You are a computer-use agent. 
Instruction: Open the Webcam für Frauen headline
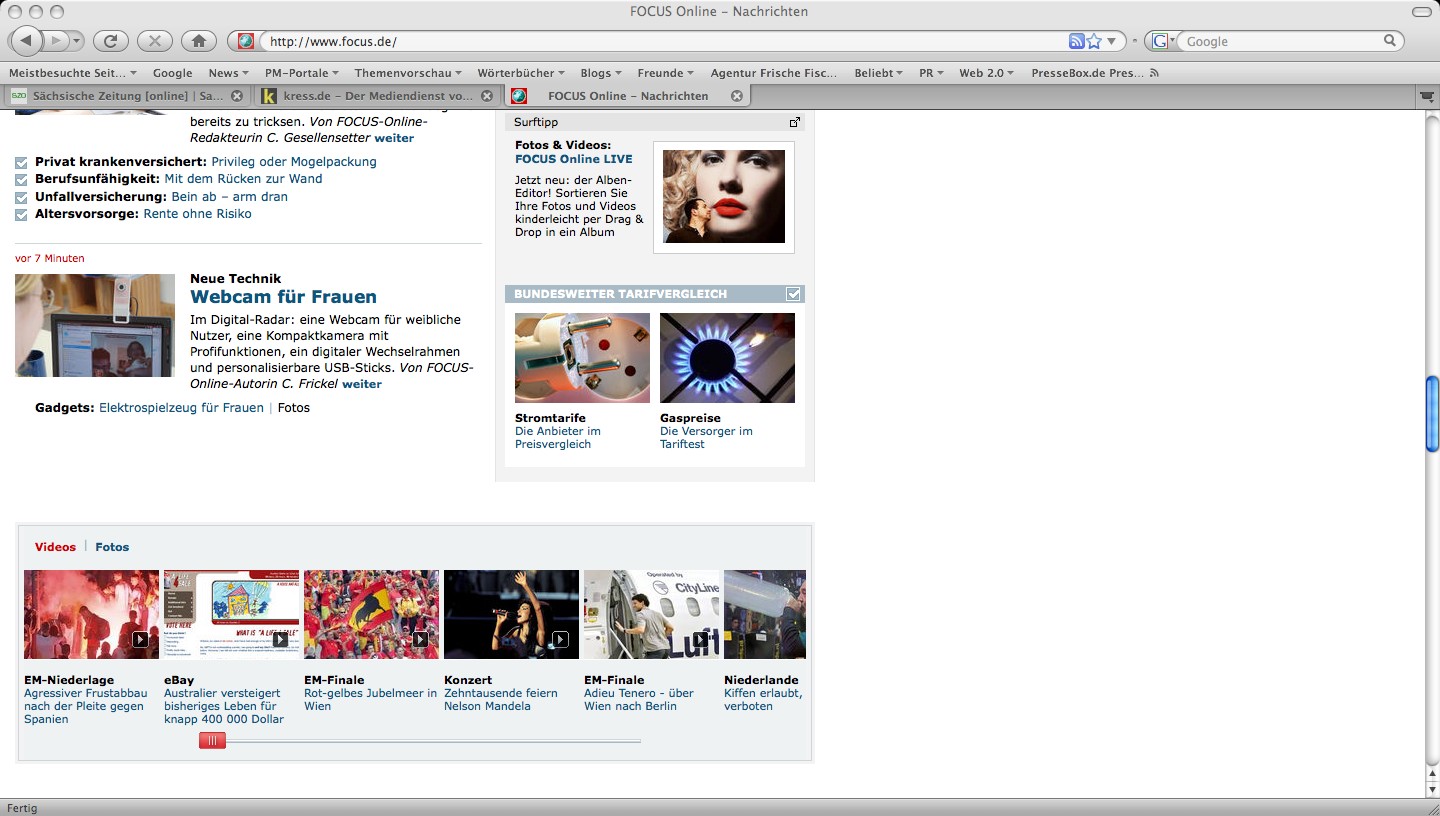tap(283, 297)
